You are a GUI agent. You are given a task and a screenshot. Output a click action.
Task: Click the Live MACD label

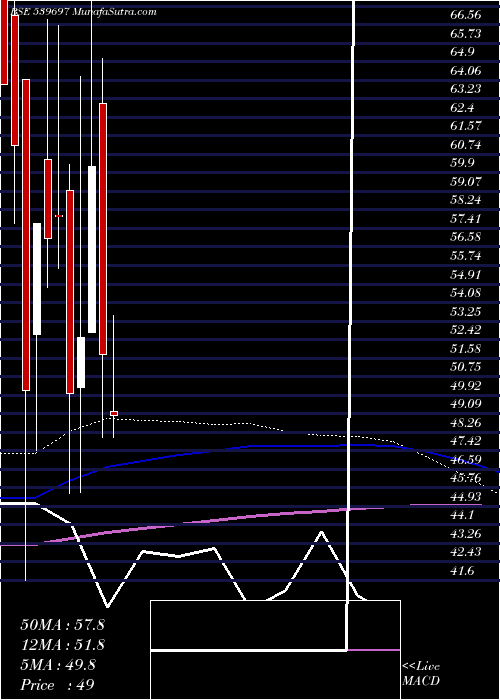421,674
